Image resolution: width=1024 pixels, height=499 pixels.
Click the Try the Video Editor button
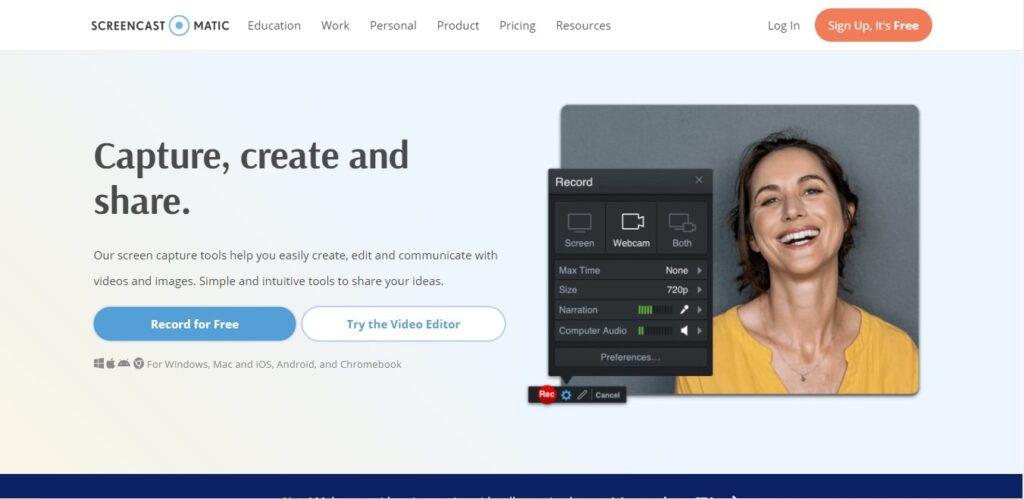[x=403, y=324]
